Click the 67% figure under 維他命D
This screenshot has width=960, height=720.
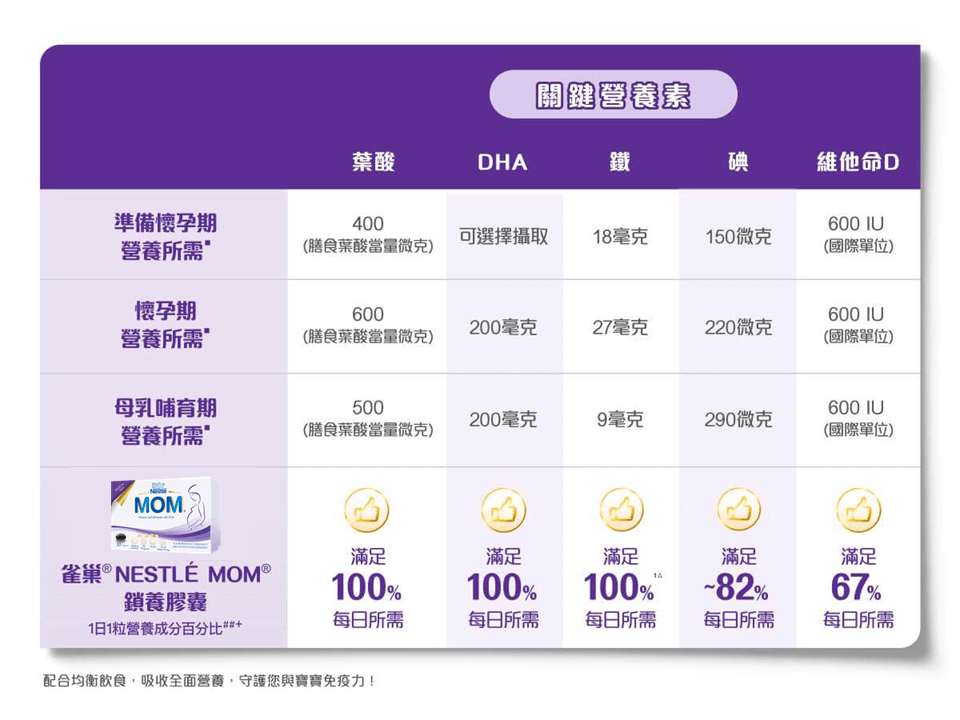click(x=857, y=587)
